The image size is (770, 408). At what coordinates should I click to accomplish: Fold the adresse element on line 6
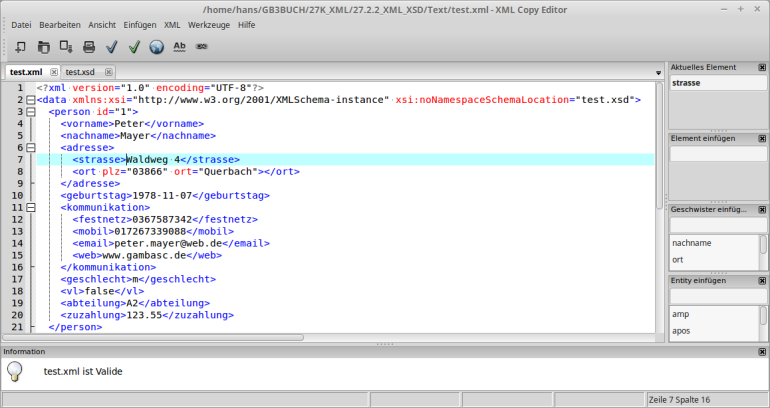30,147
